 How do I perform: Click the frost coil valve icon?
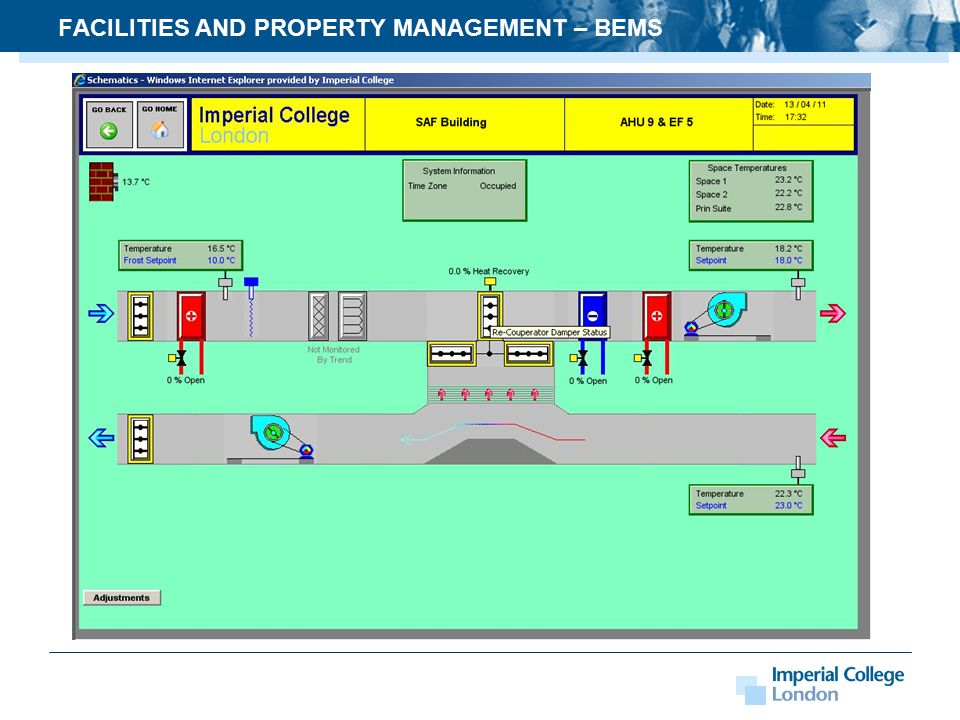[178, 358]
